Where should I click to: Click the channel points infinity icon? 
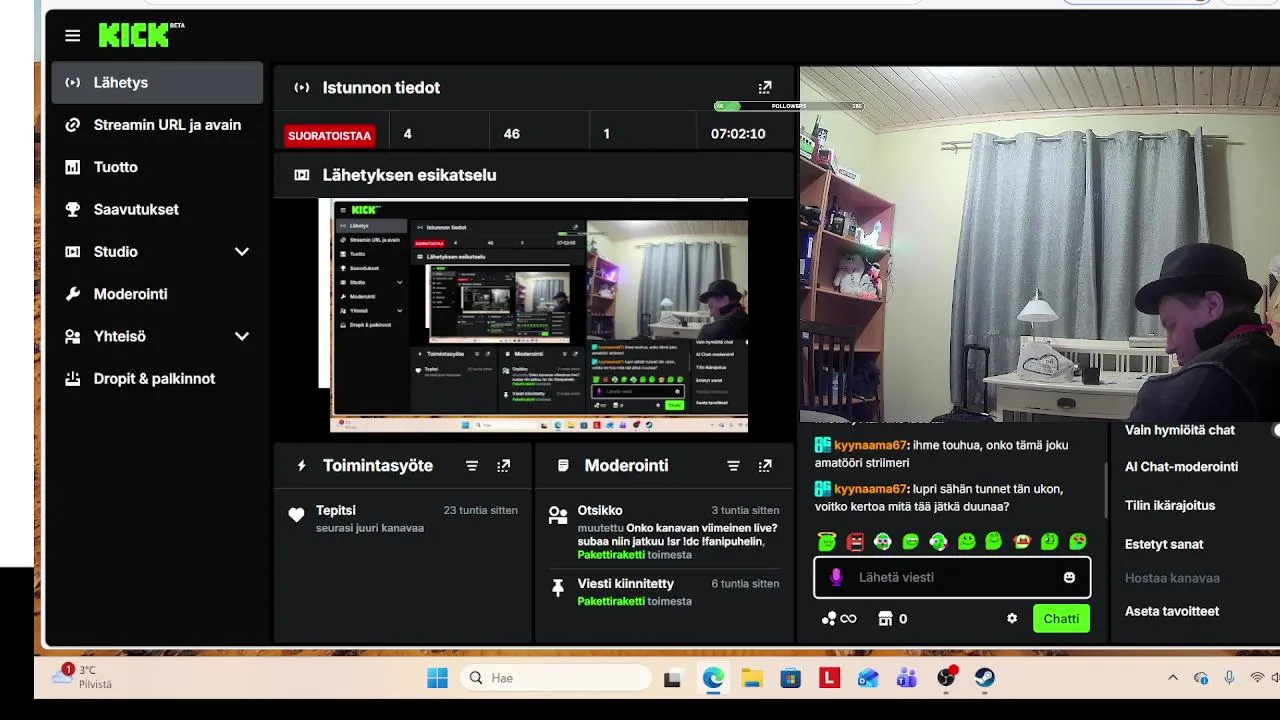pos(839,619)
